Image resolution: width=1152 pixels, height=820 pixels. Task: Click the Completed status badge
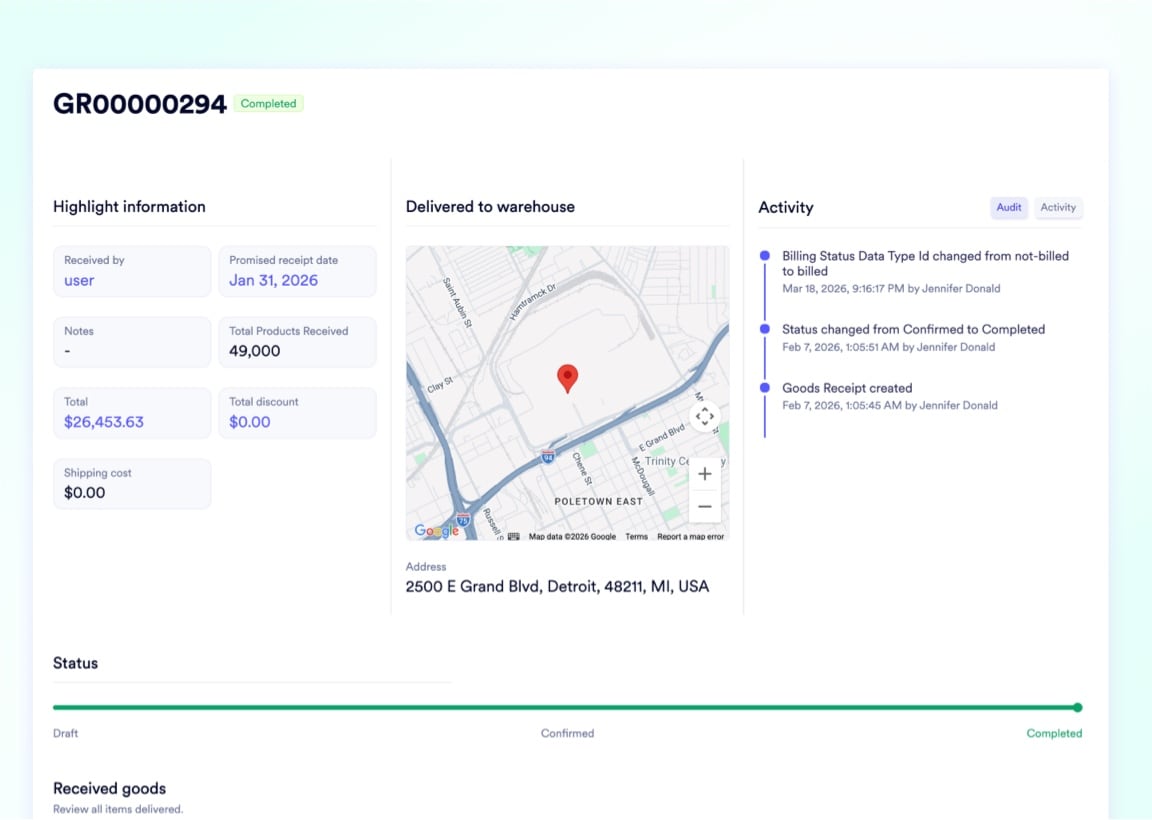[x=268, y=104]
